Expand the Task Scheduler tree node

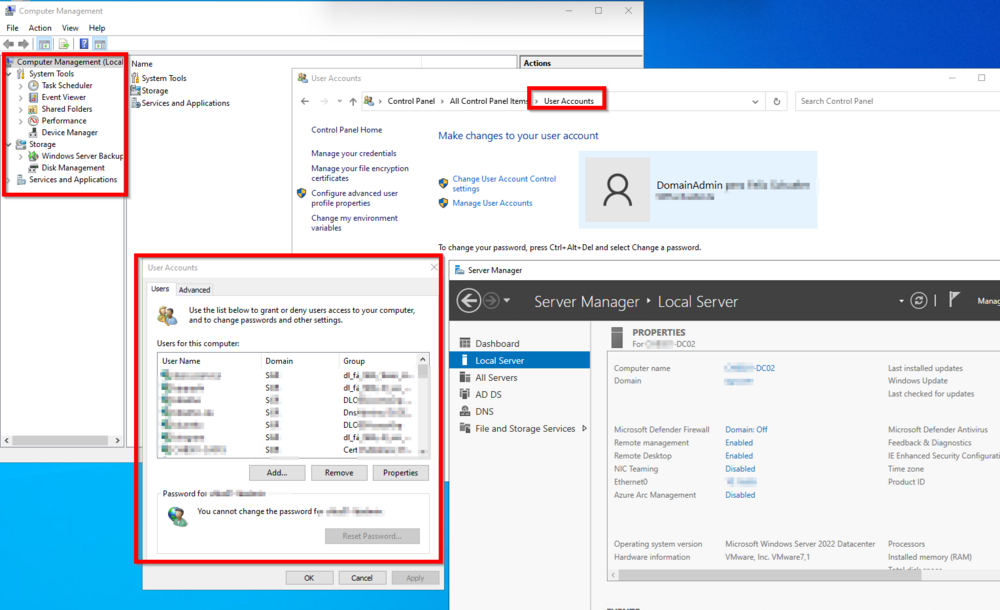click(20, 86)
